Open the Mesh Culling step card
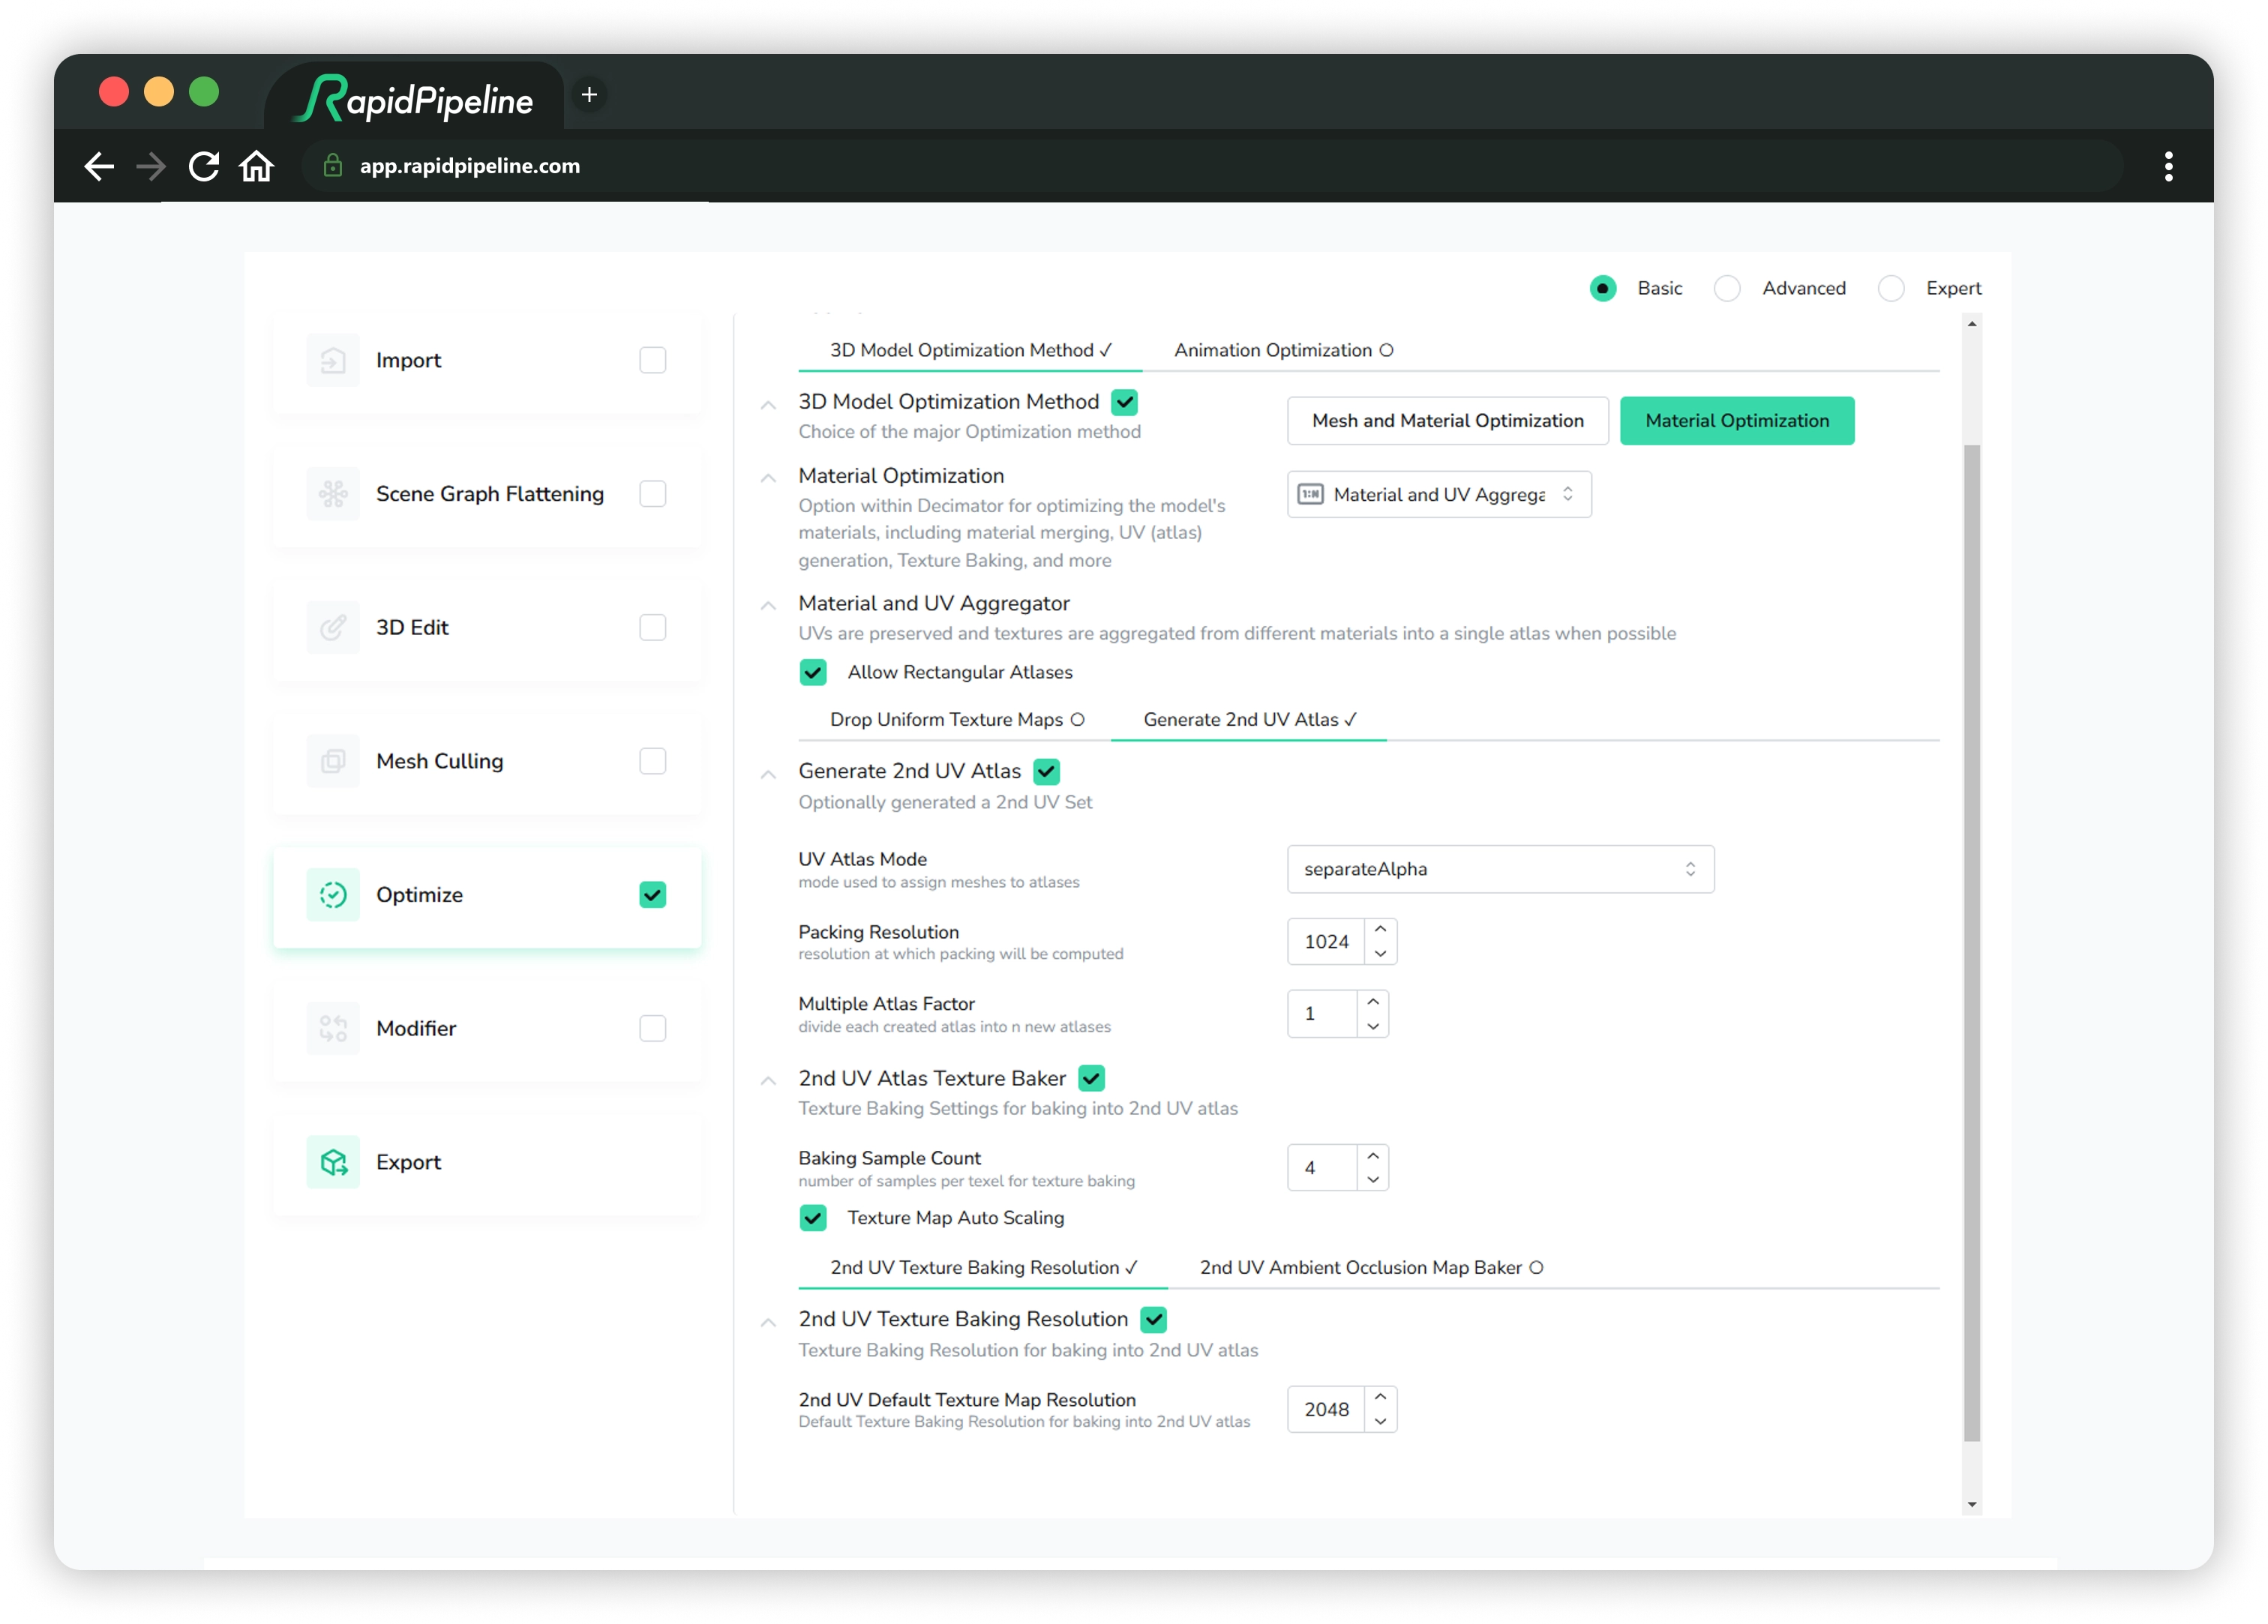Viewport: 2268px width, 1624px height. [x=487, y=762]
